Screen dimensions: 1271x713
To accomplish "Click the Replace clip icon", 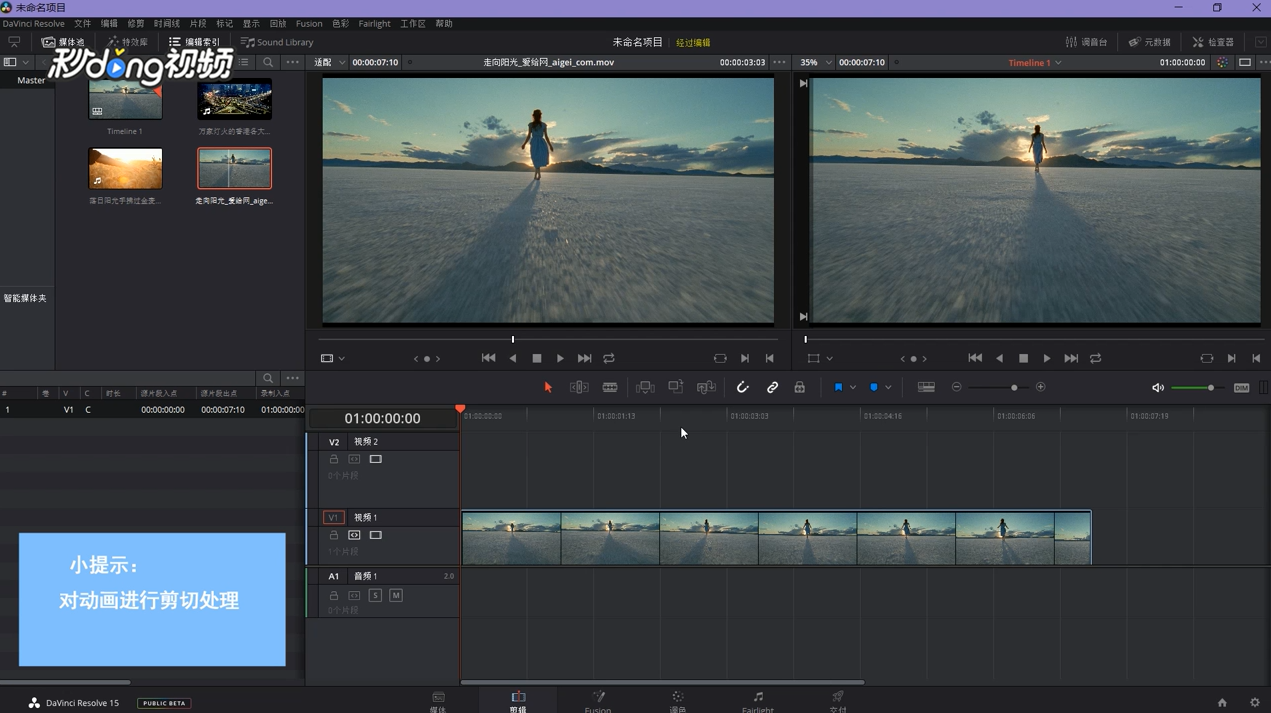I will point(706,388).
